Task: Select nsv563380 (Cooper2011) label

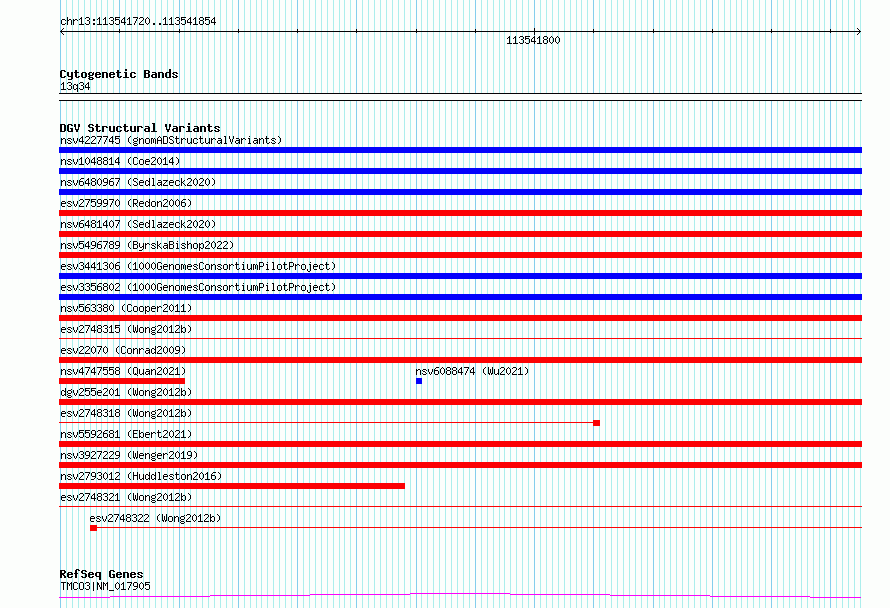Action: pyautogui.click(x=126, y=308)
